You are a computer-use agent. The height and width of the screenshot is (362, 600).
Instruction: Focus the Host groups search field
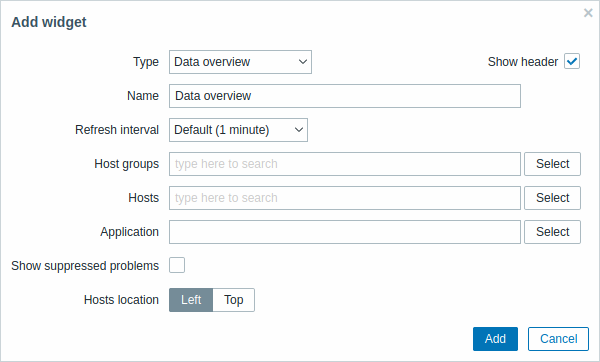(x=345, y=164)
